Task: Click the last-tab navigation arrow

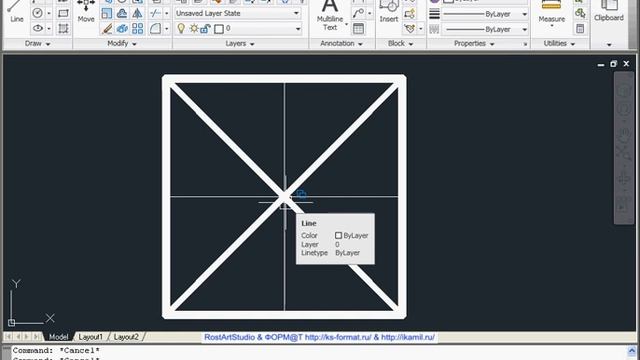Action: coord(36,337)
